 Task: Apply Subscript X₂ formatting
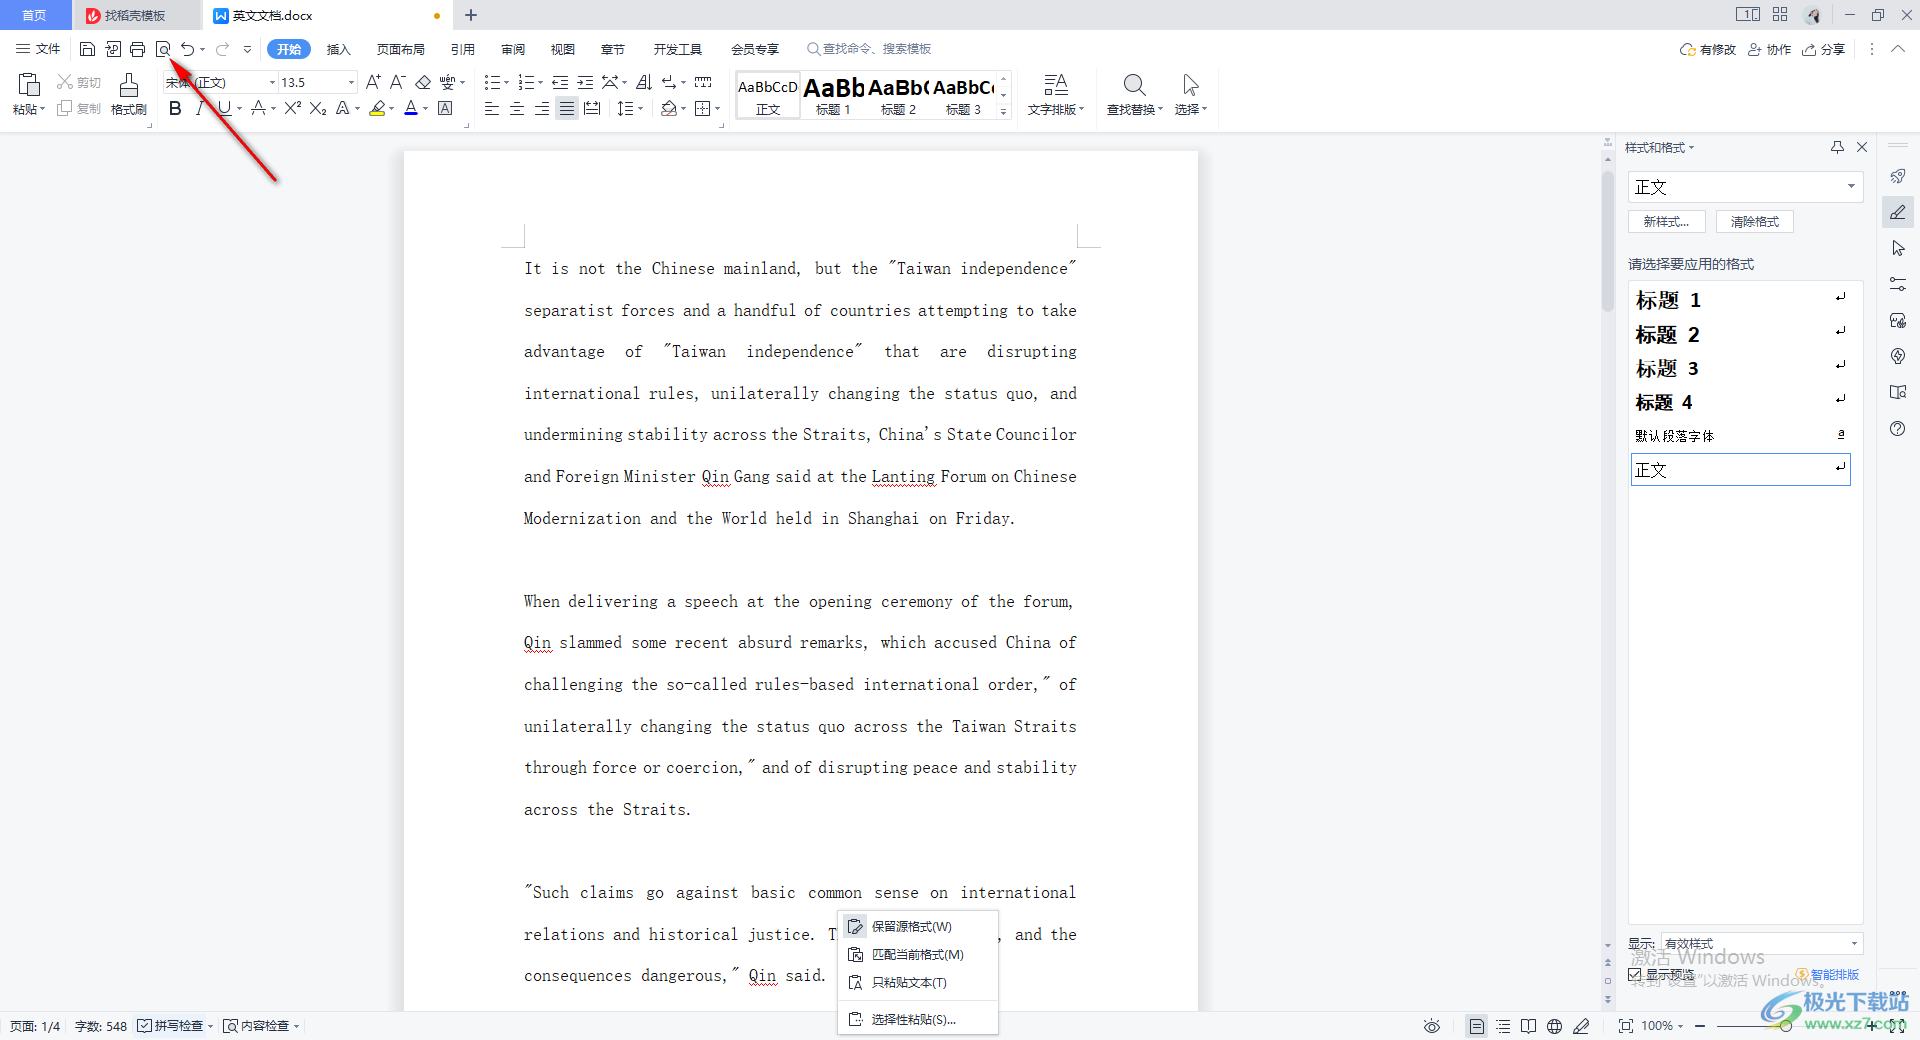pos(318,108)
